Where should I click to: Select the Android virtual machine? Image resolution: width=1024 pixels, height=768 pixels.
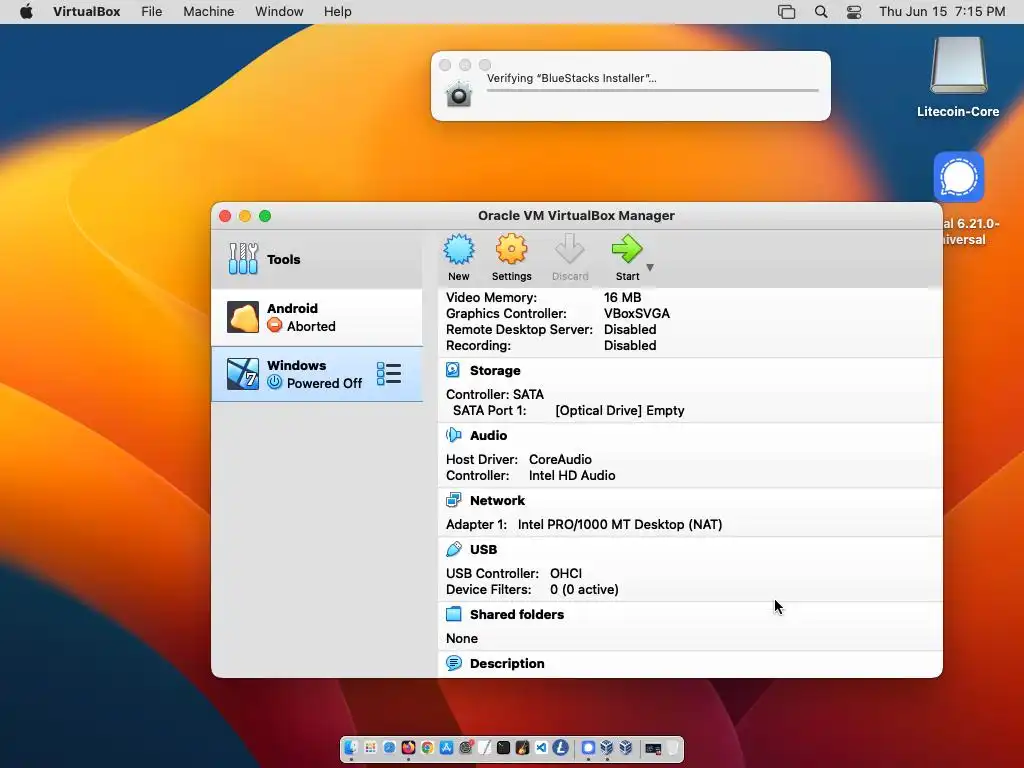(x=317, y=317)
